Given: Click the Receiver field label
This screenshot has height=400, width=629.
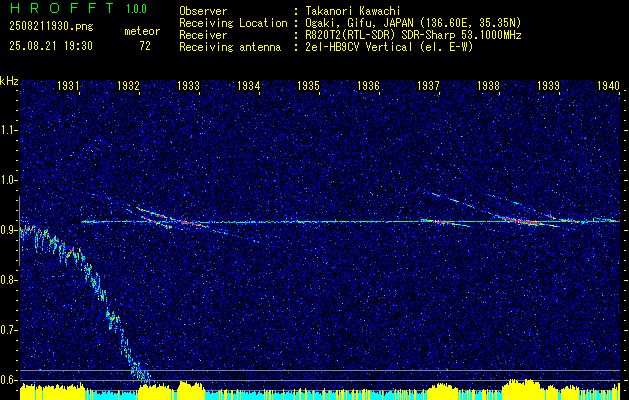Looking at the screenshot, I should tap(203, 35).
